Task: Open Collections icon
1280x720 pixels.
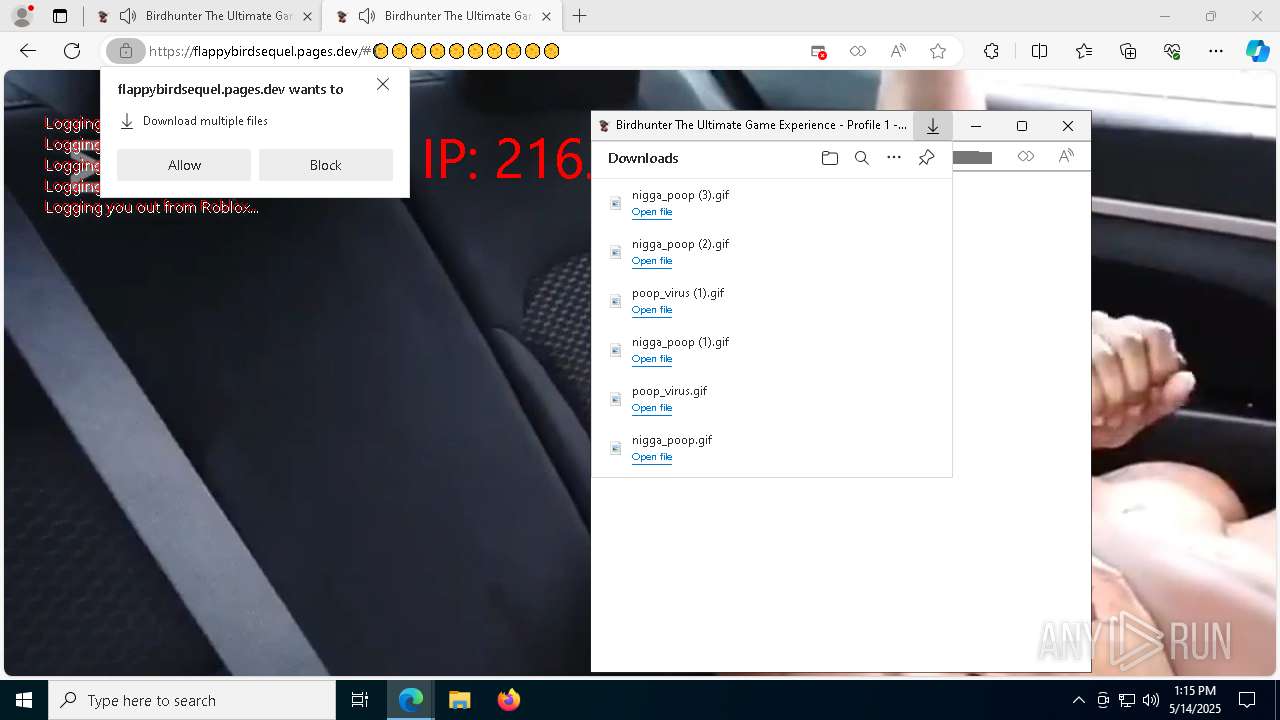Action: pos(1128,52)
